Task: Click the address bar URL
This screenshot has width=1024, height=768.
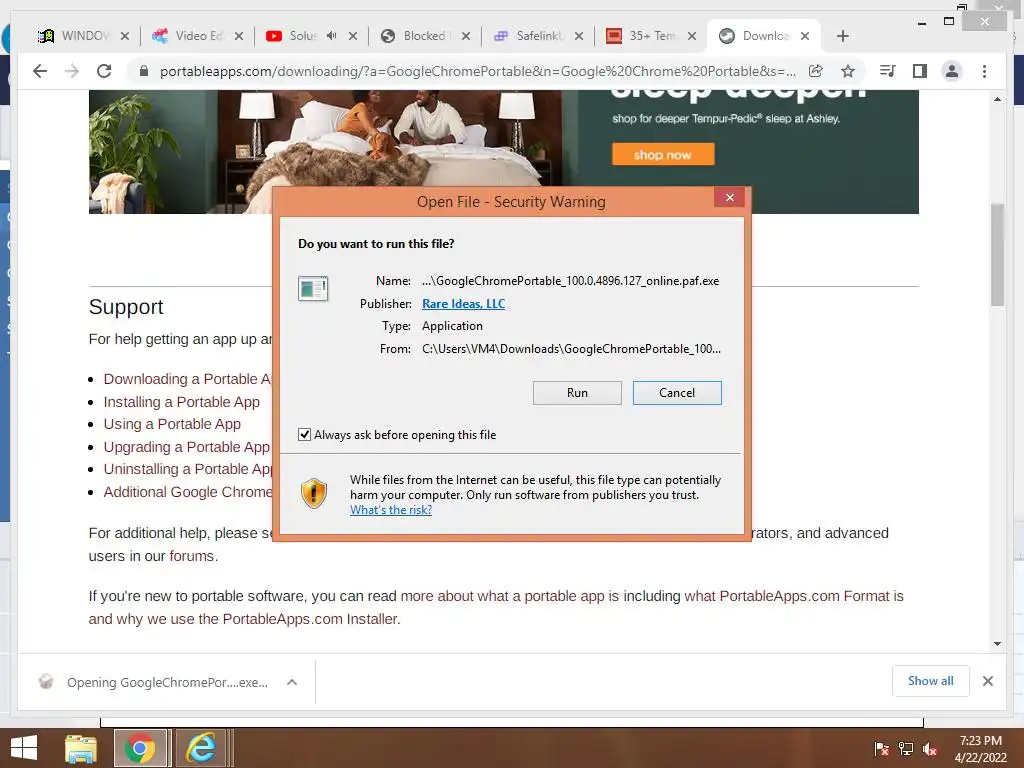Action: [477, 71]
